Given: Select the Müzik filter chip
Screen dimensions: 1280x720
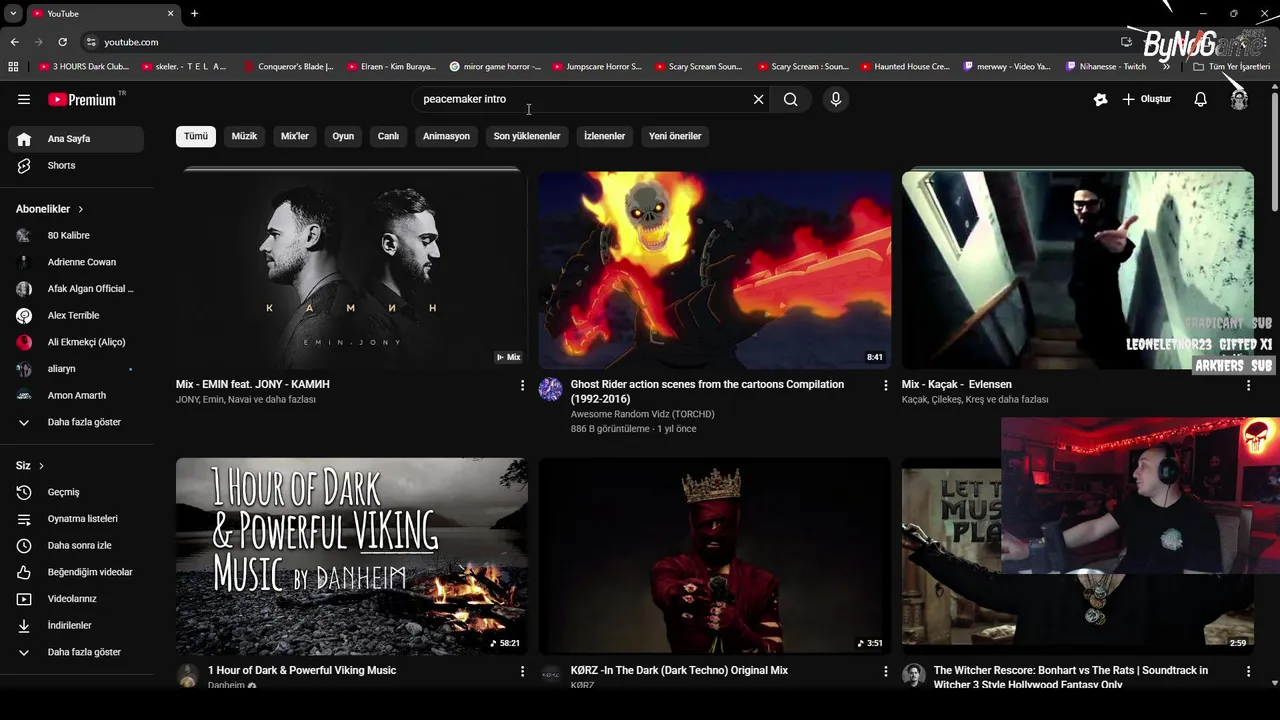Looking at the screenshot, I should tap(244, 136).
